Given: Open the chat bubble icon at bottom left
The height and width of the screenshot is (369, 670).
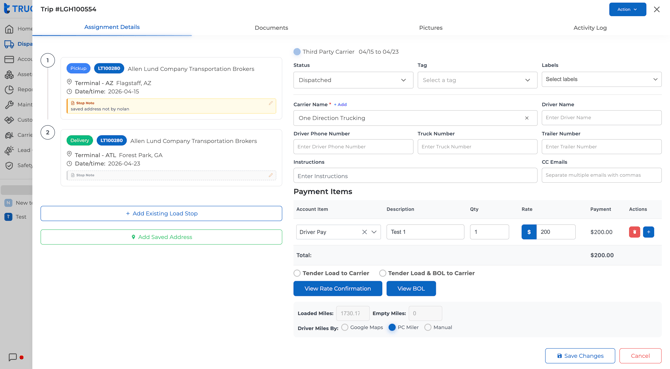Looking at the screenshot, I should [13, 357].
